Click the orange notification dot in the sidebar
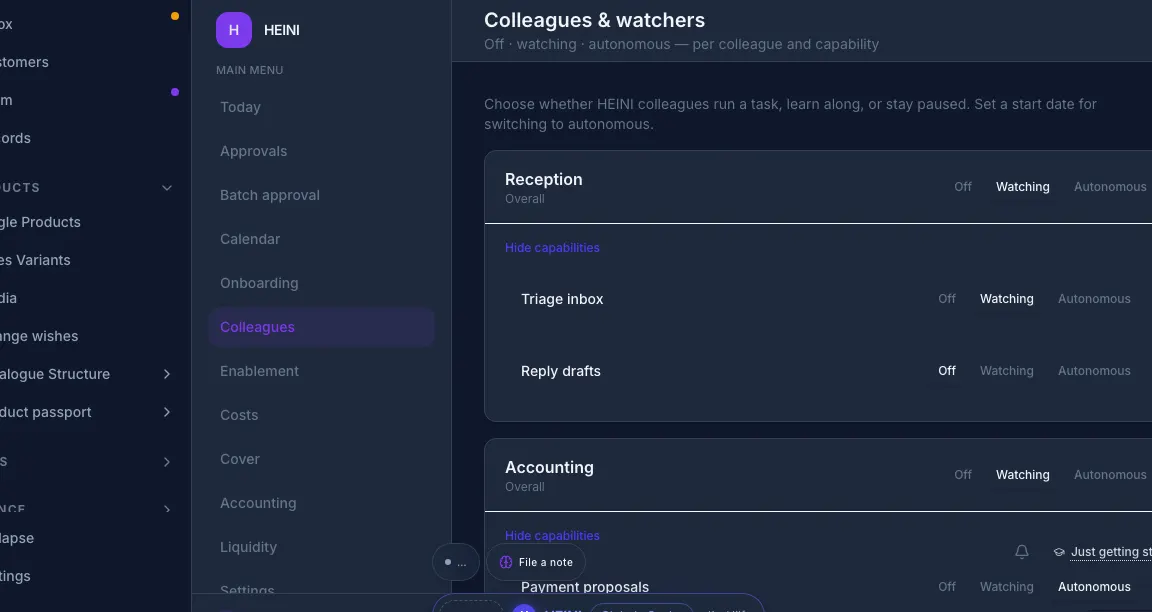This screenshot has height=612, width=1152. tap(175, 16)
